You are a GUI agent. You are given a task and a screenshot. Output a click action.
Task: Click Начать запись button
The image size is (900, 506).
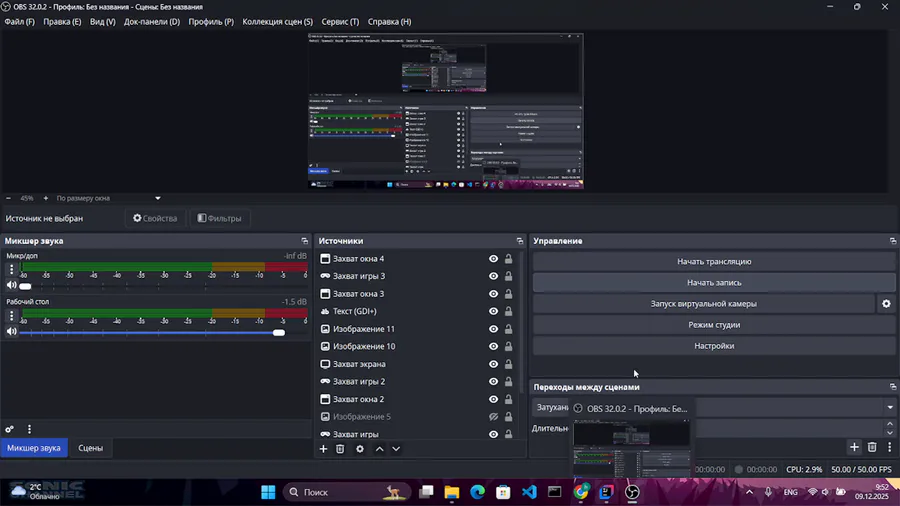(714, 283)
